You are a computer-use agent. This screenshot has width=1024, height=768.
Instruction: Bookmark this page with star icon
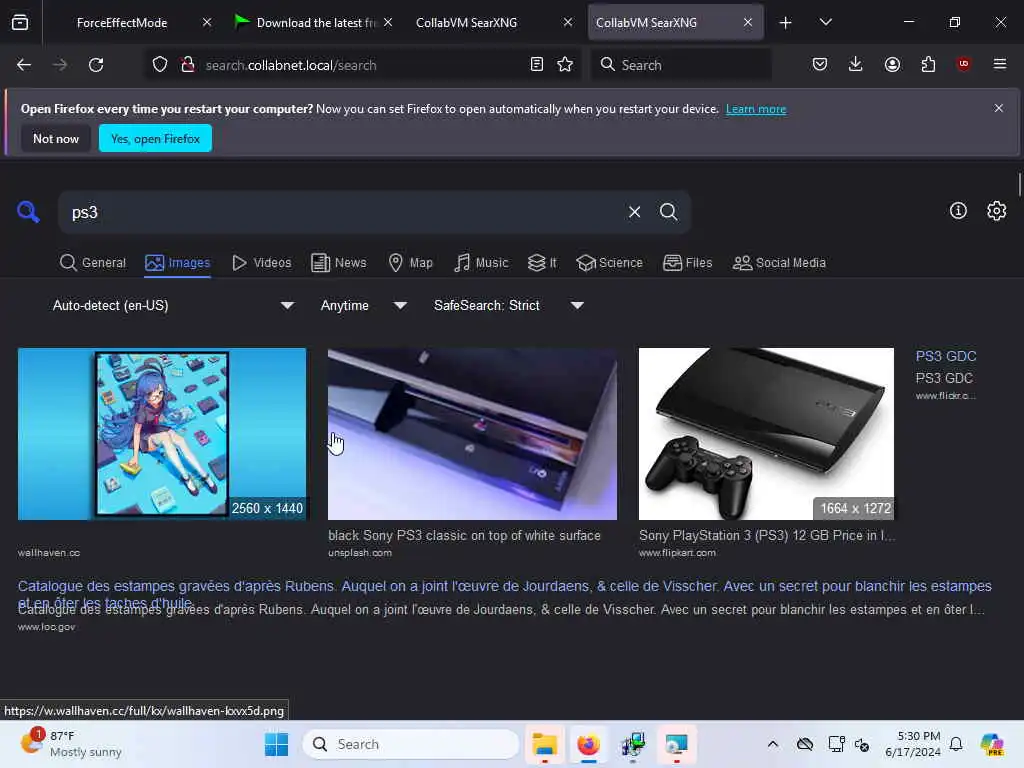565,65
